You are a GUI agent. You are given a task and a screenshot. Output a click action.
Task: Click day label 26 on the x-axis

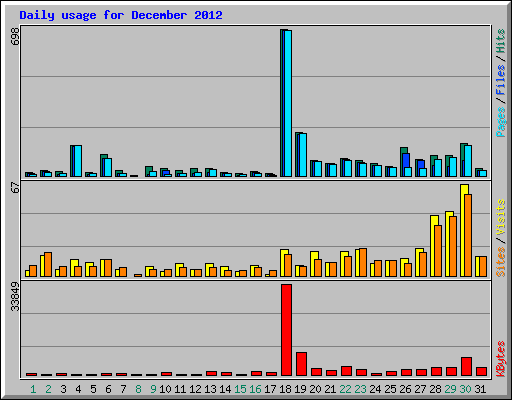point(405,389)
